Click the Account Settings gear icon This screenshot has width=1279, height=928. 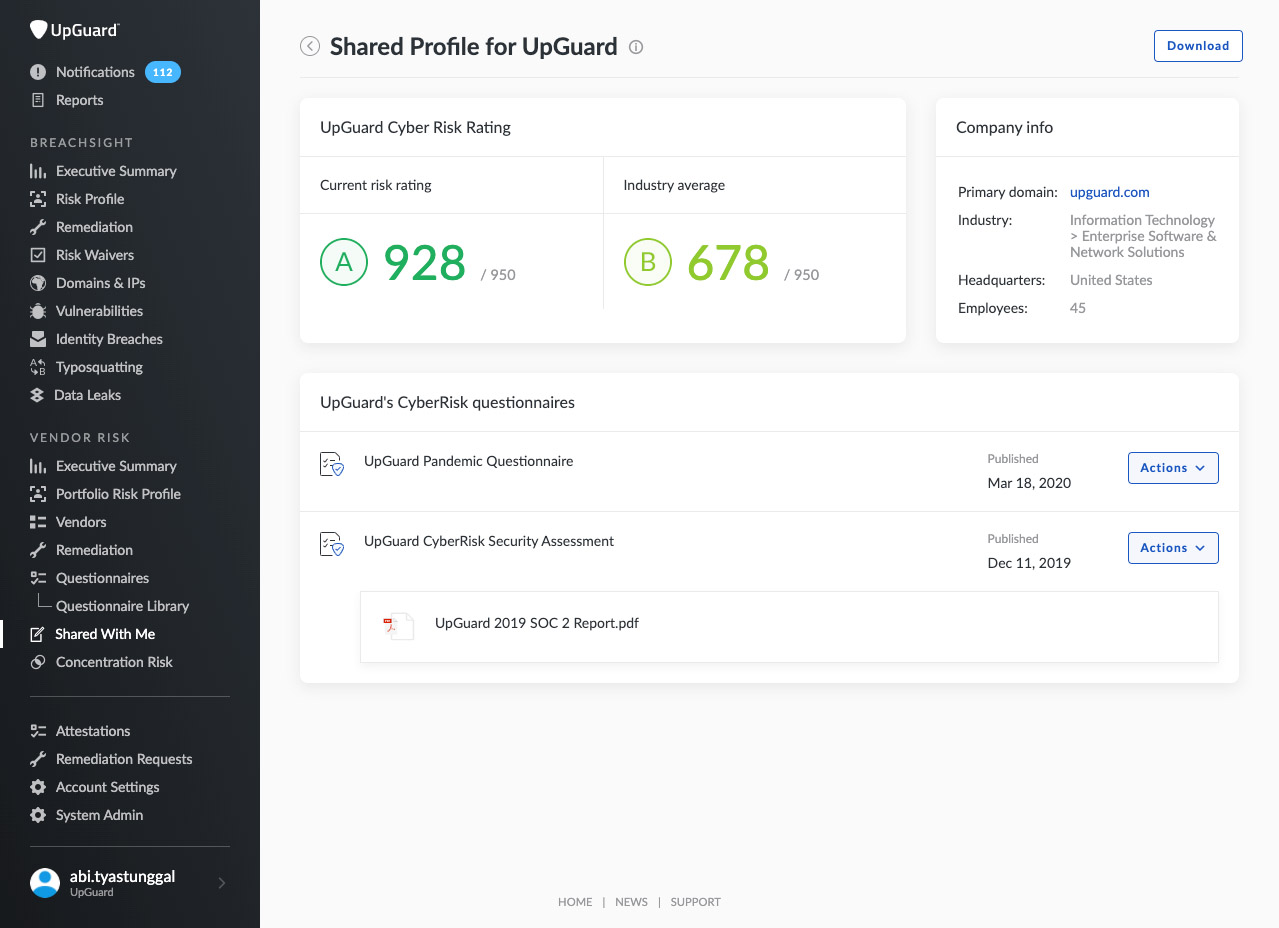tap(38, 787)
